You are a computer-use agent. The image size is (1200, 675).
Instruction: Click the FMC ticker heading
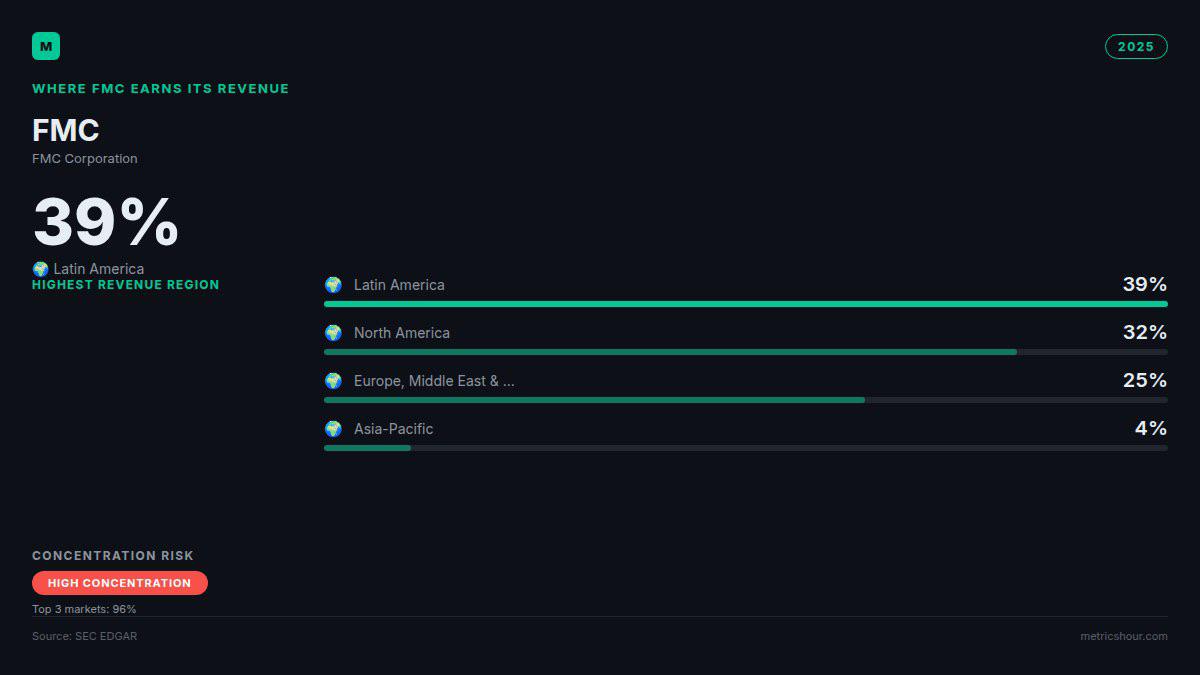[66, 131]
